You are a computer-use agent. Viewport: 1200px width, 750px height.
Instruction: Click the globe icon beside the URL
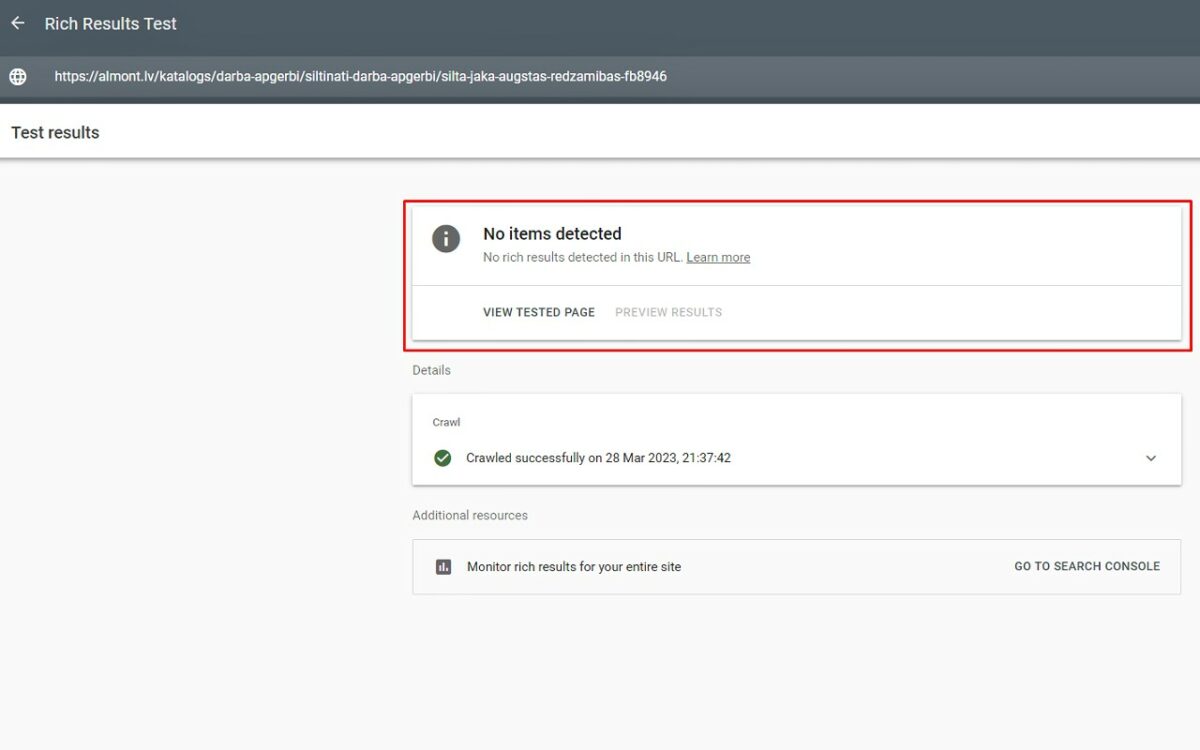(18, 76)
